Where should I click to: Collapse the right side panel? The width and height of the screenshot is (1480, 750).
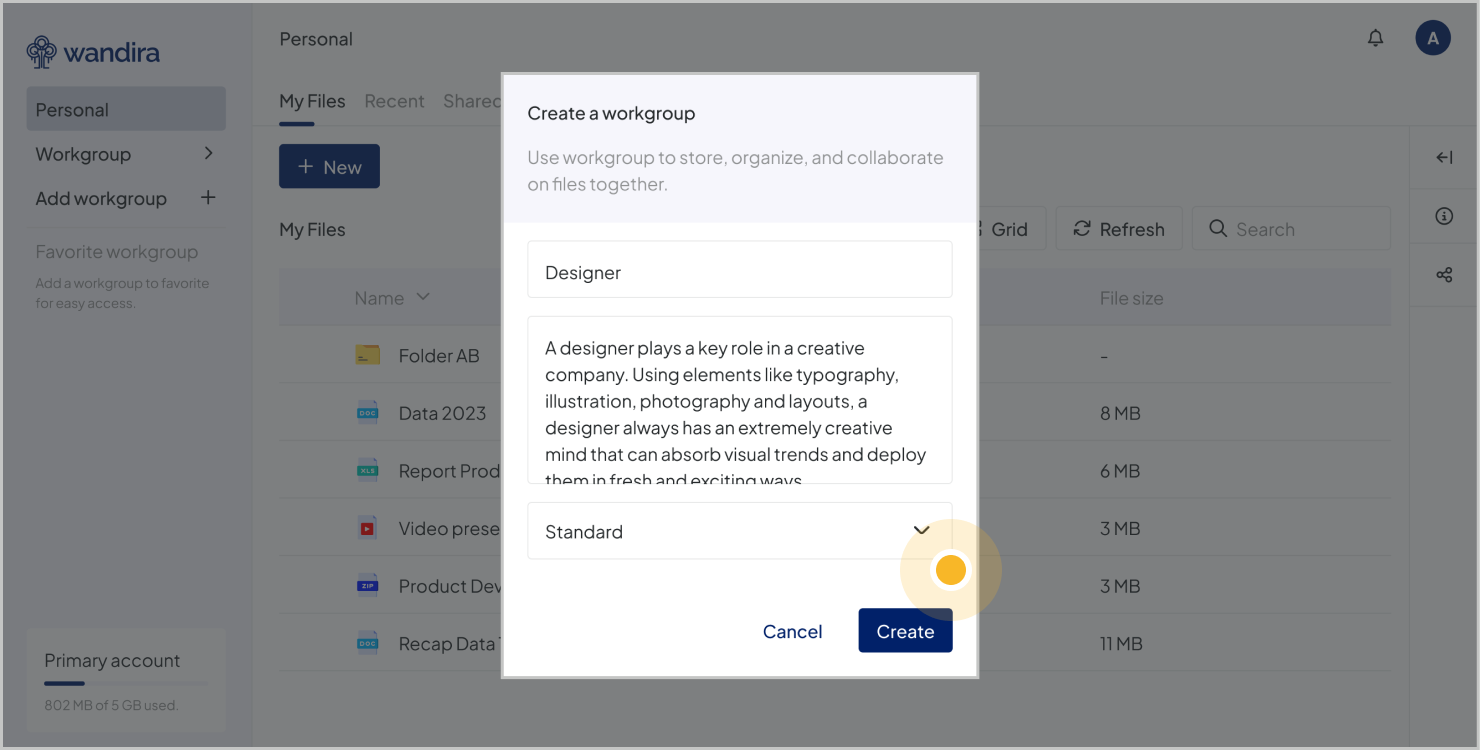click(x=1444, y=157)
